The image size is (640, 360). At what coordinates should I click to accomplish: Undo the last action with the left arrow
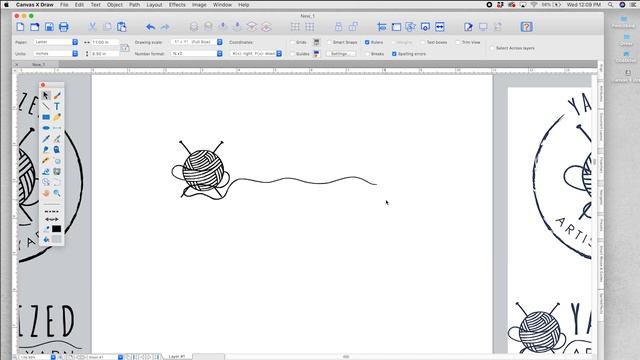[x=151, y=27]
